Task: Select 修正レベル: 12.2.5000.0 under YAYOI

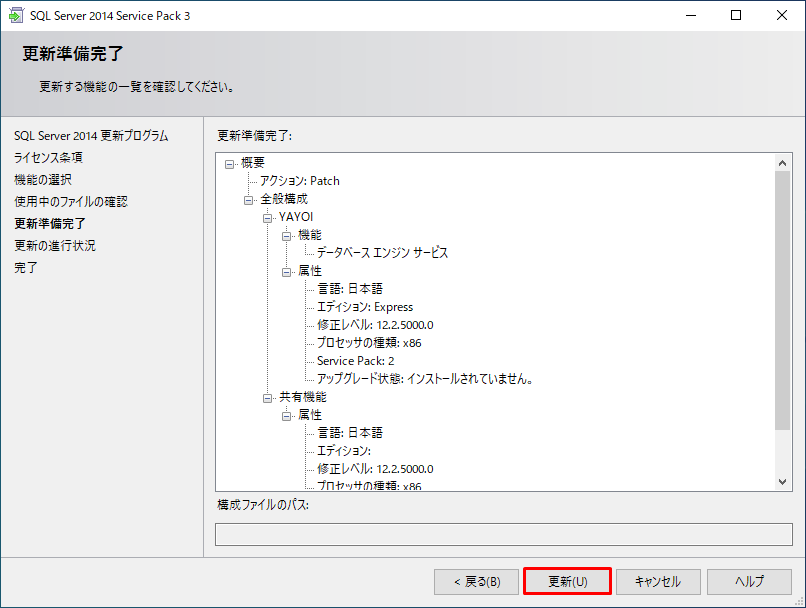Action: (375, 325)
